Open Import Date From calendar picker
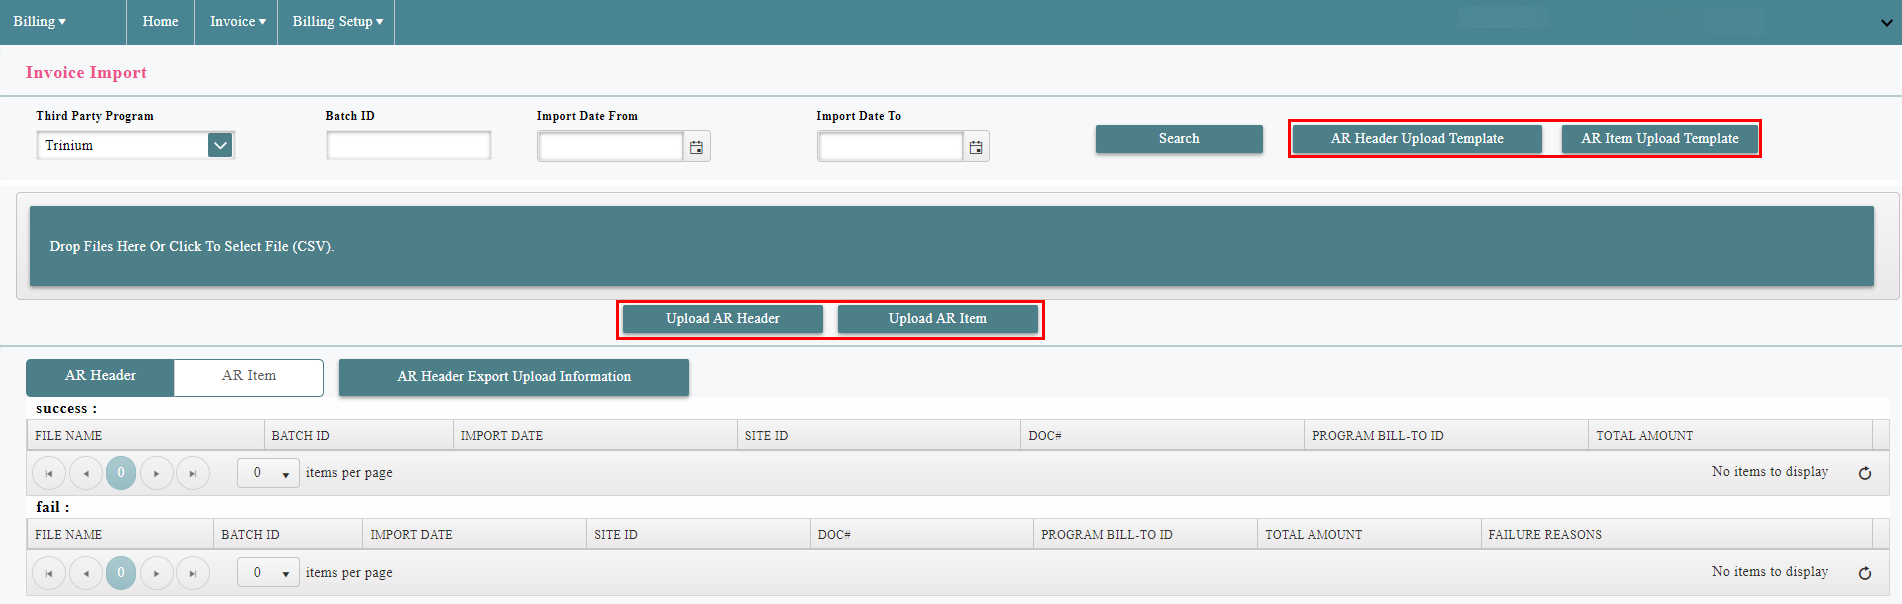Viewport: 1902px width, 604px height. tap(697, 147)
